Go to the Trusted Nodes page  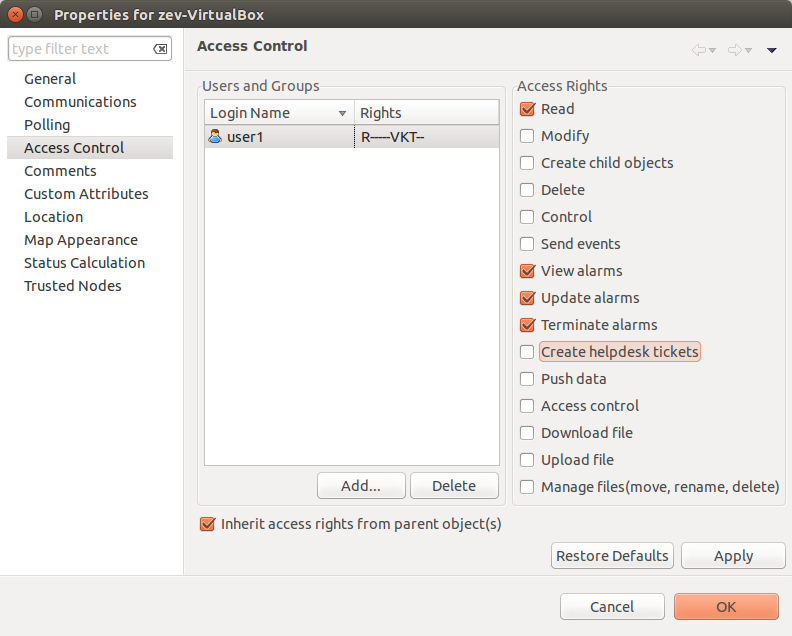coord(72,286)
